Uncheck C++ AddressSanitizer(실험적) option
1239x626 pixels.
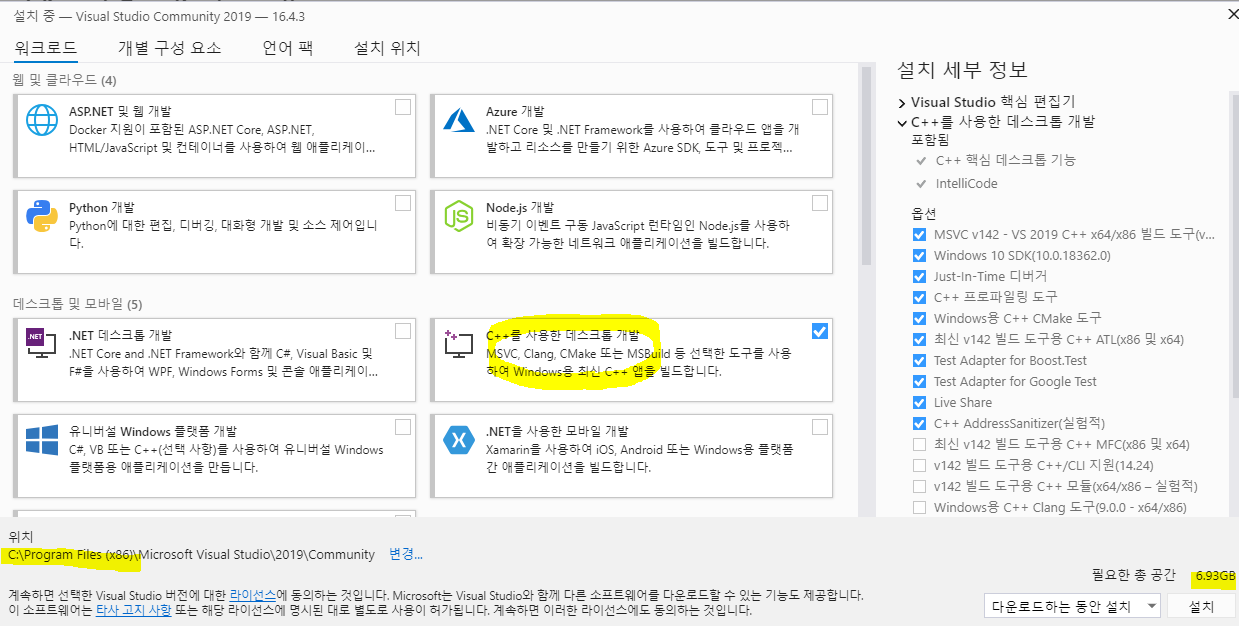point(919,423)
